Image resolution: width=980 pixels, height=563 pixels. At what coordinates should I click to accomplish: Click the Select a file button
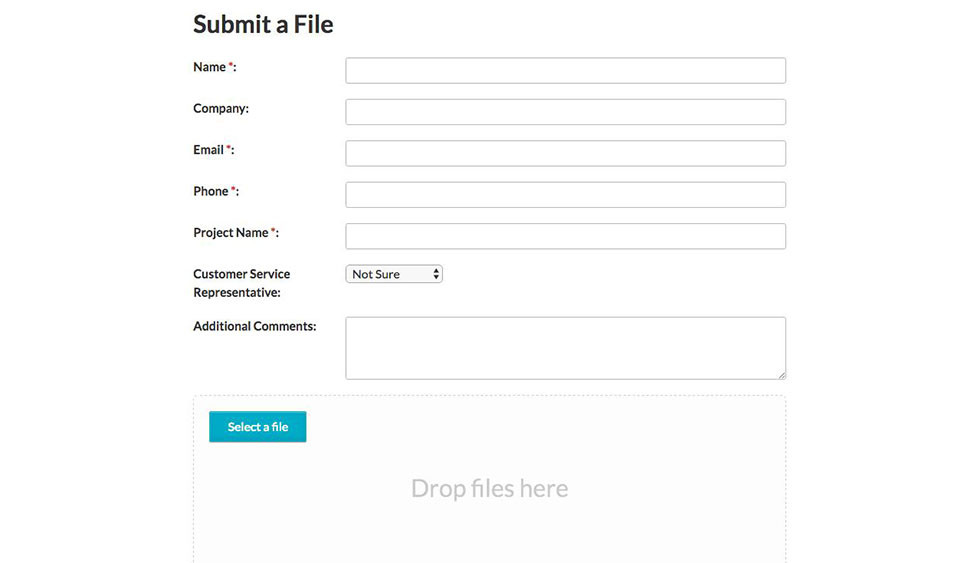(x=258, y=427)
